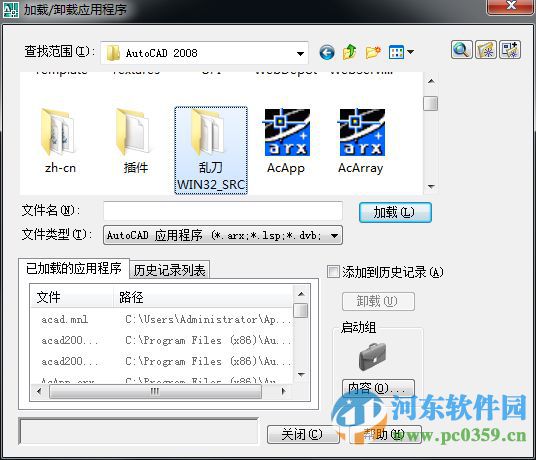Select the AcApp arx file
This screenshot has width=536, height=460.
[286, 141]
